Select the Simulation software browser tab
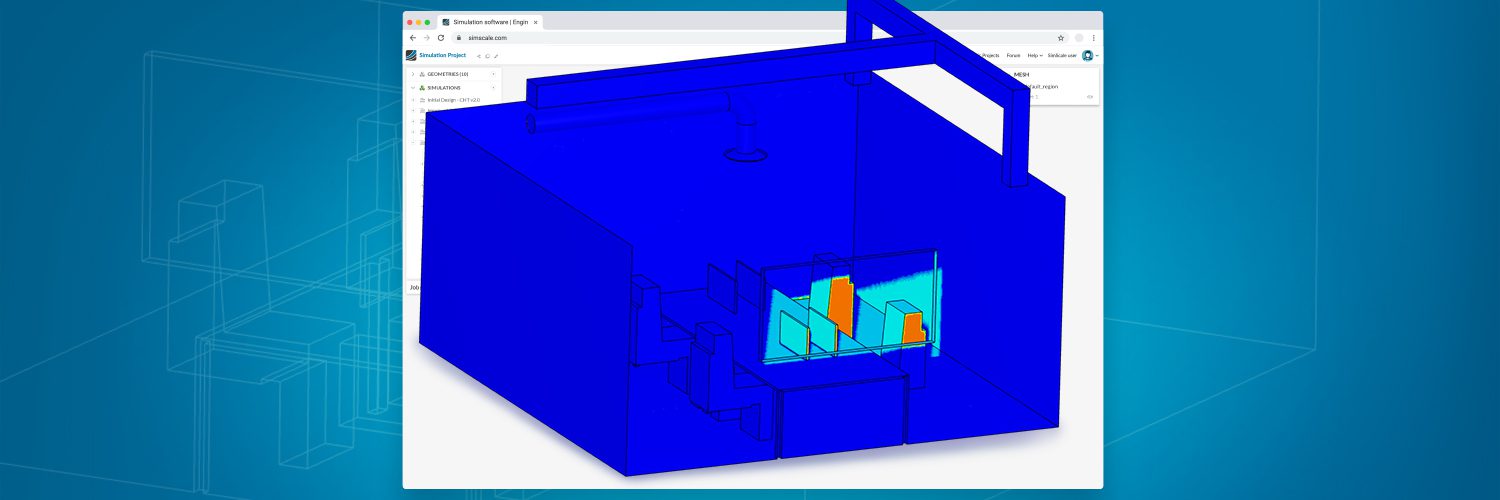This screenshot has height=500, width=1500. (x=489, y=22)
